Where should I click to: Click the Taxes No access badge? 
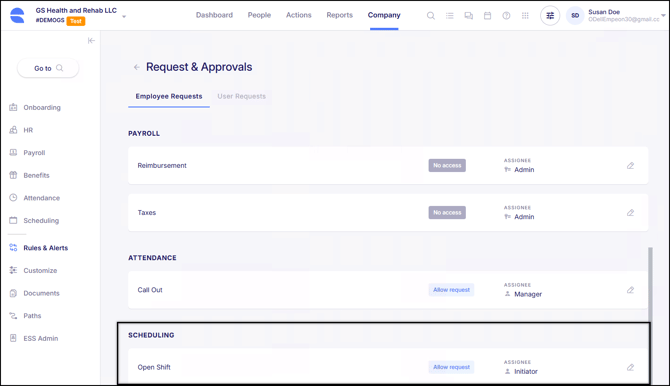(447, 212)
